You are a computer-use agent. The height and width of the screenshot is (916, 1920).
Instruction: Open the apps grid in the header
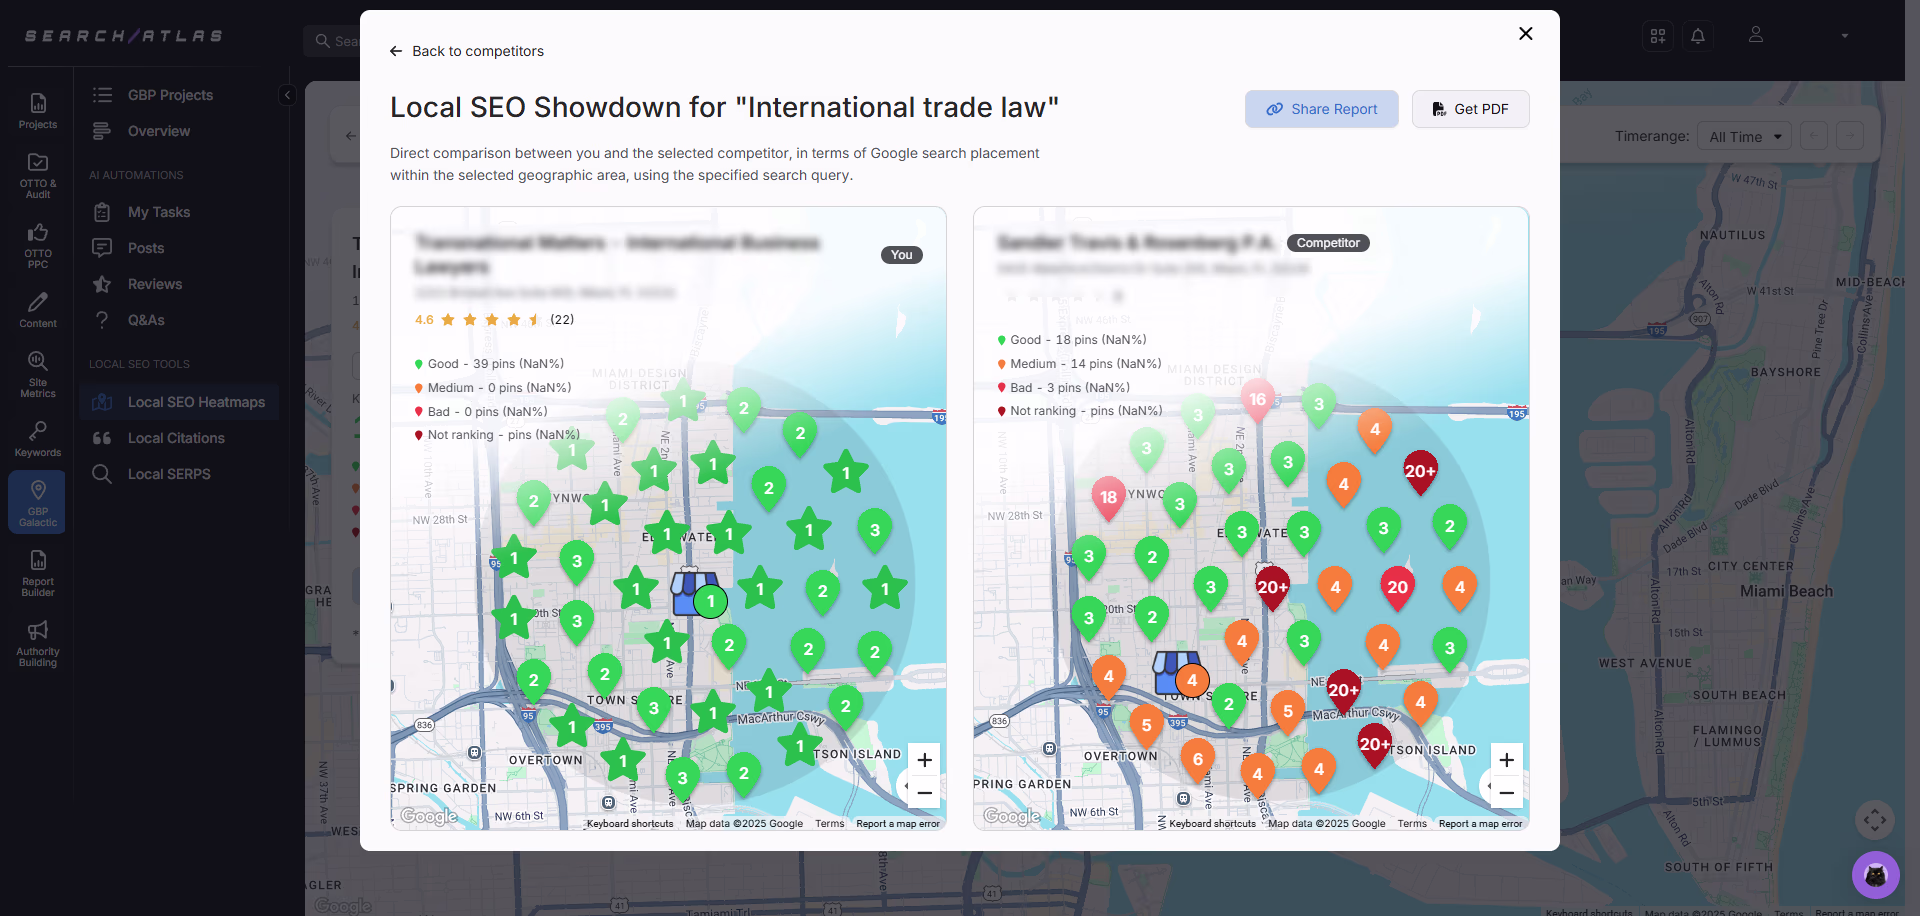click(1657, 35)
